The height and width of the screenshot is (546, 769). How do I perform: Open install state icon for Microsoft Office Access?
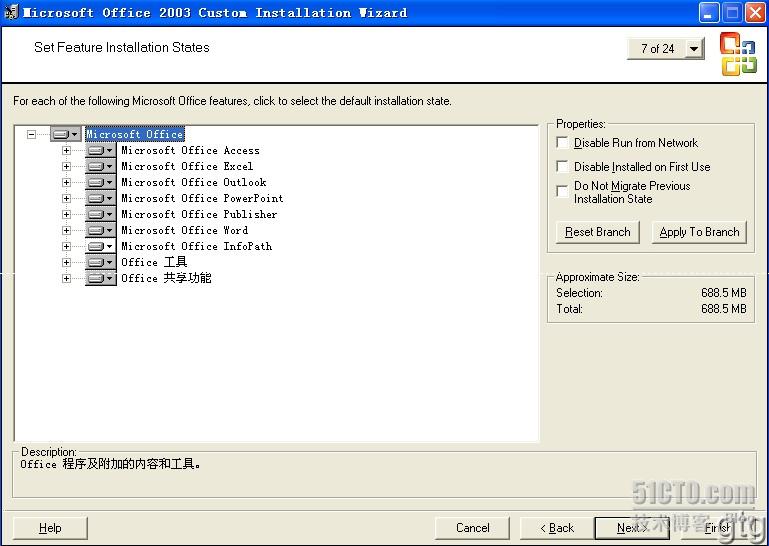[x=101, y=150]
